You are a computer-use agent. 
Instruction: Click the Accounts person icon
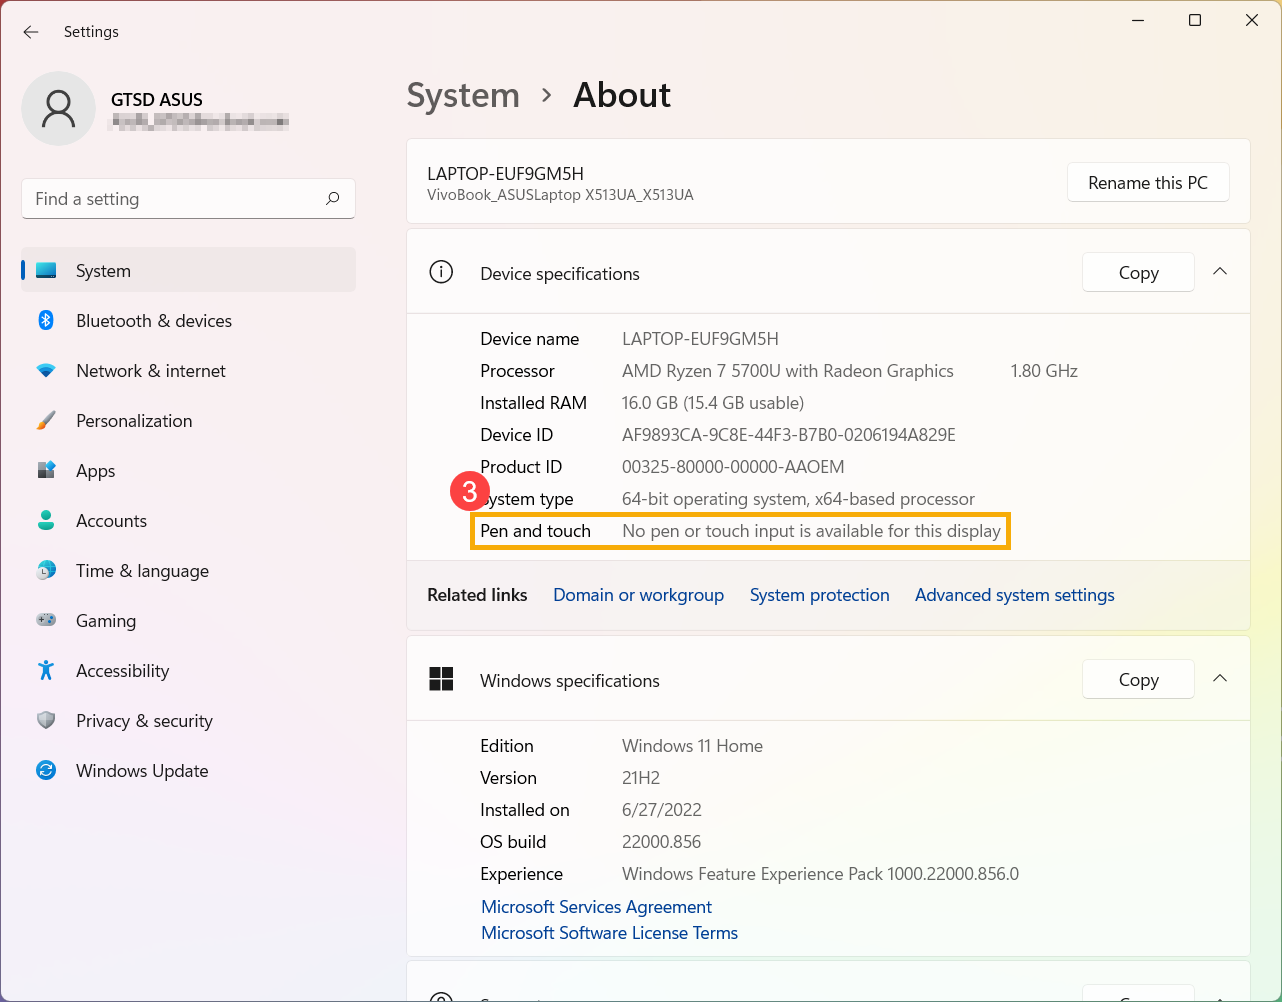(46, 520)
